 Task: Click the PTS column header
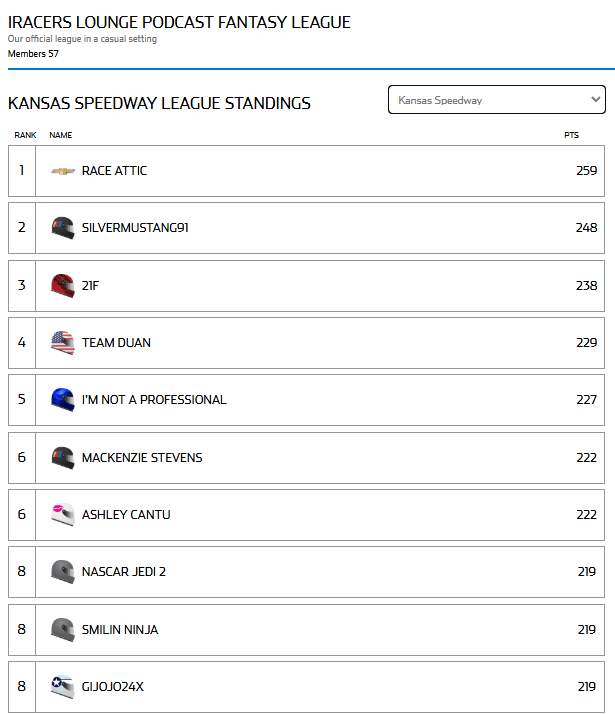[x=571, y=135]
